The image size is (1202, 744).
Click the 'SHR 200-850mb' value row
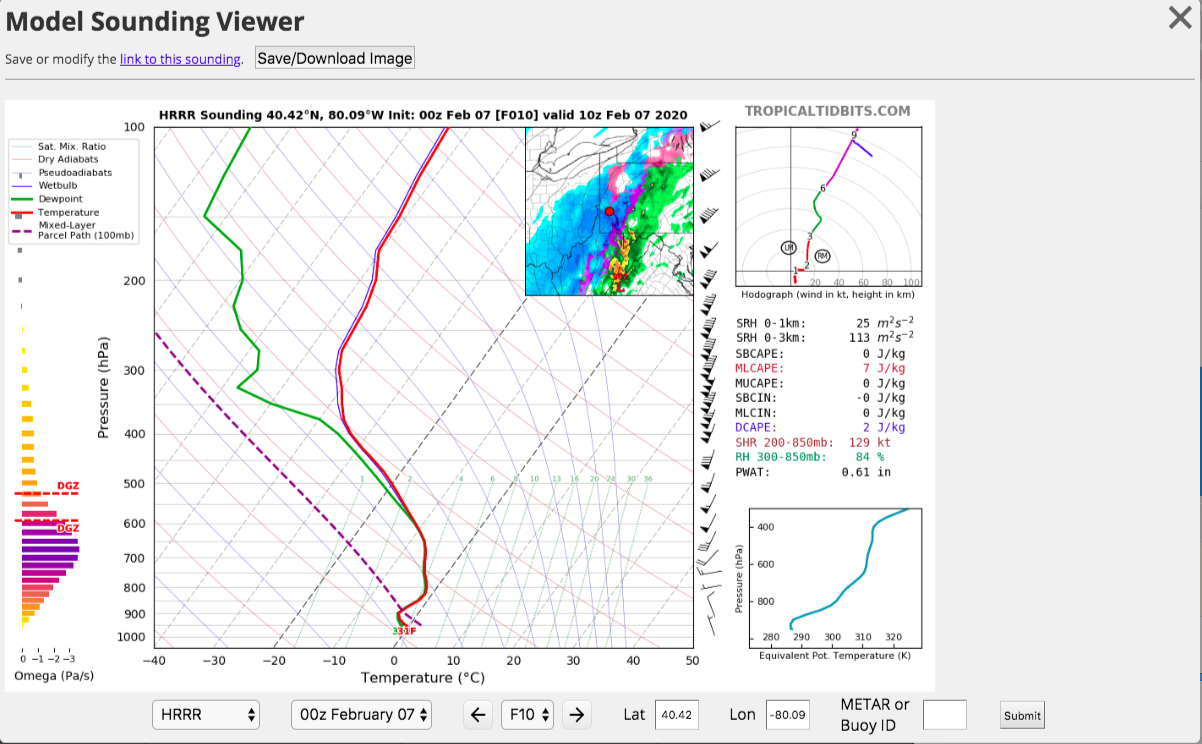coord(813,442)
